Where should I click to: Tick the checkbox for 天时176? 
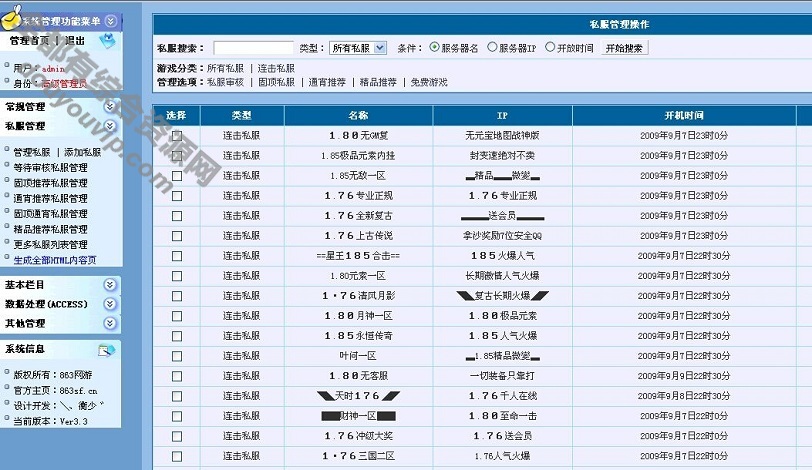(177, 396)
